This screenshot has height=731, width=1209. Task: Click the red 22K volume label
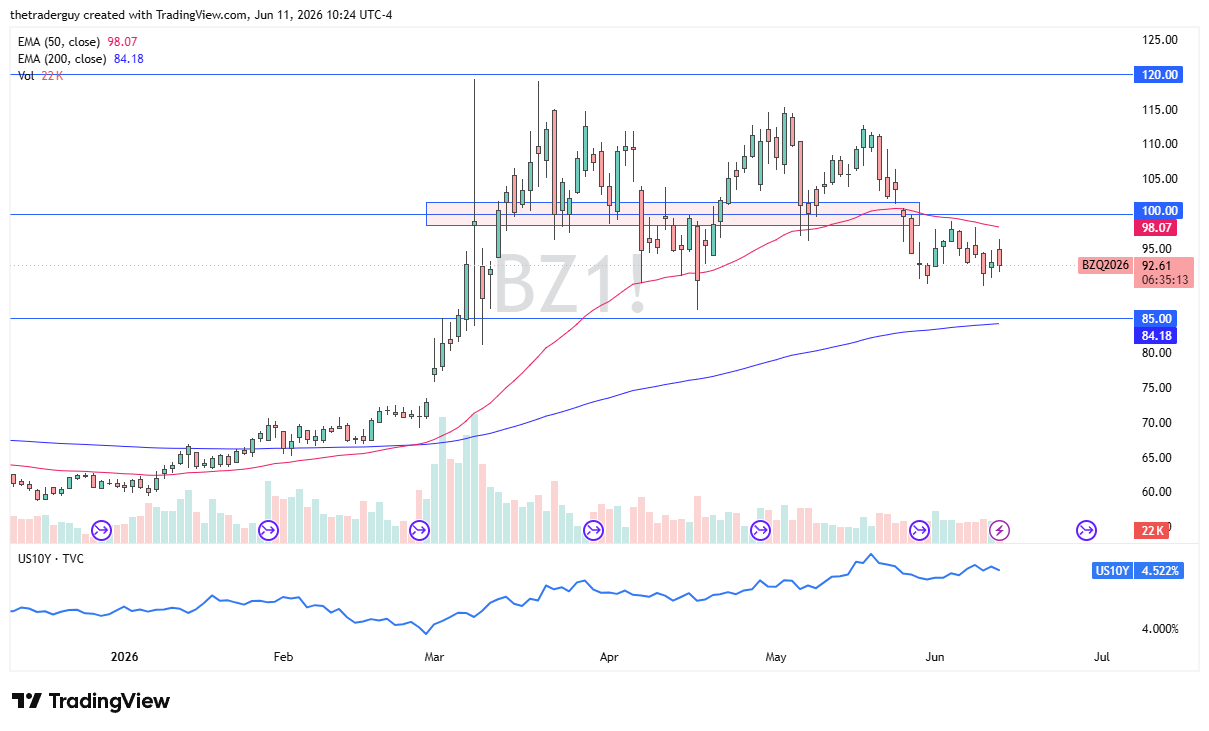(x=1152, y=530)
